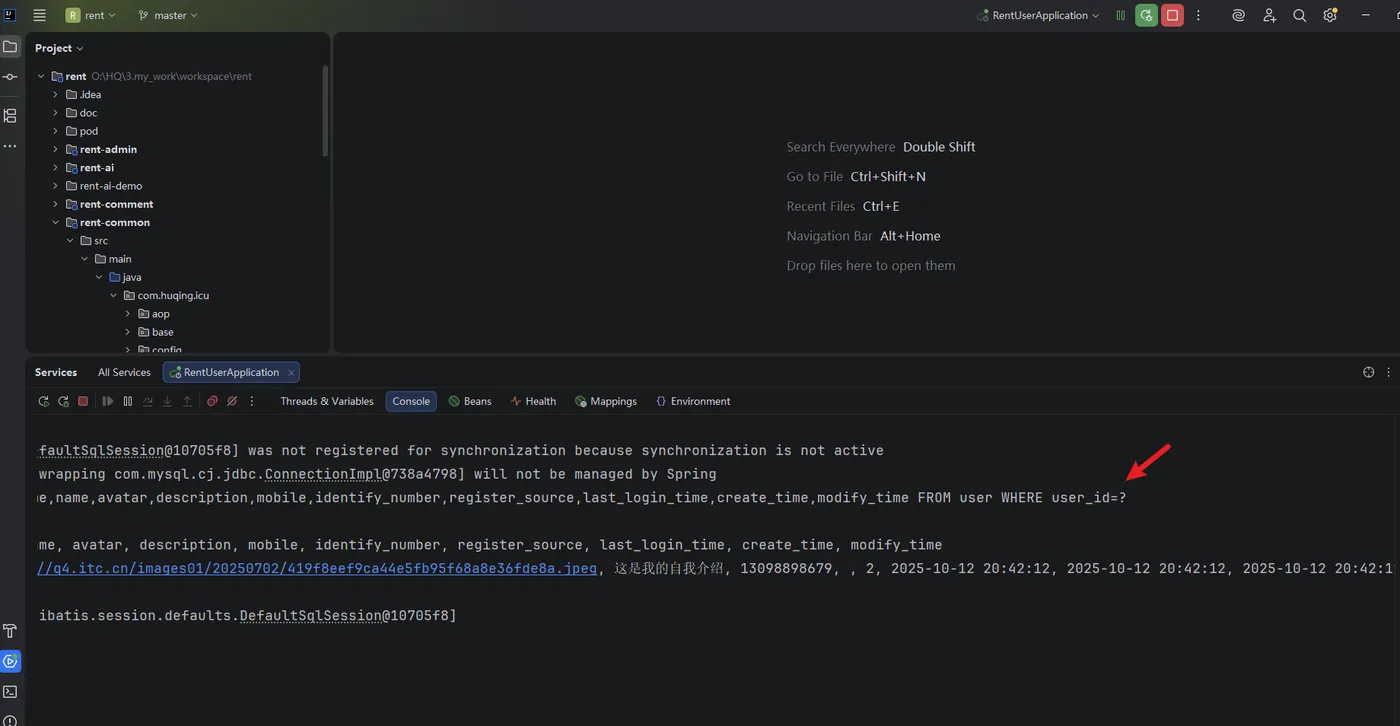Switch to the Beans tab

(x=470, y=401)
